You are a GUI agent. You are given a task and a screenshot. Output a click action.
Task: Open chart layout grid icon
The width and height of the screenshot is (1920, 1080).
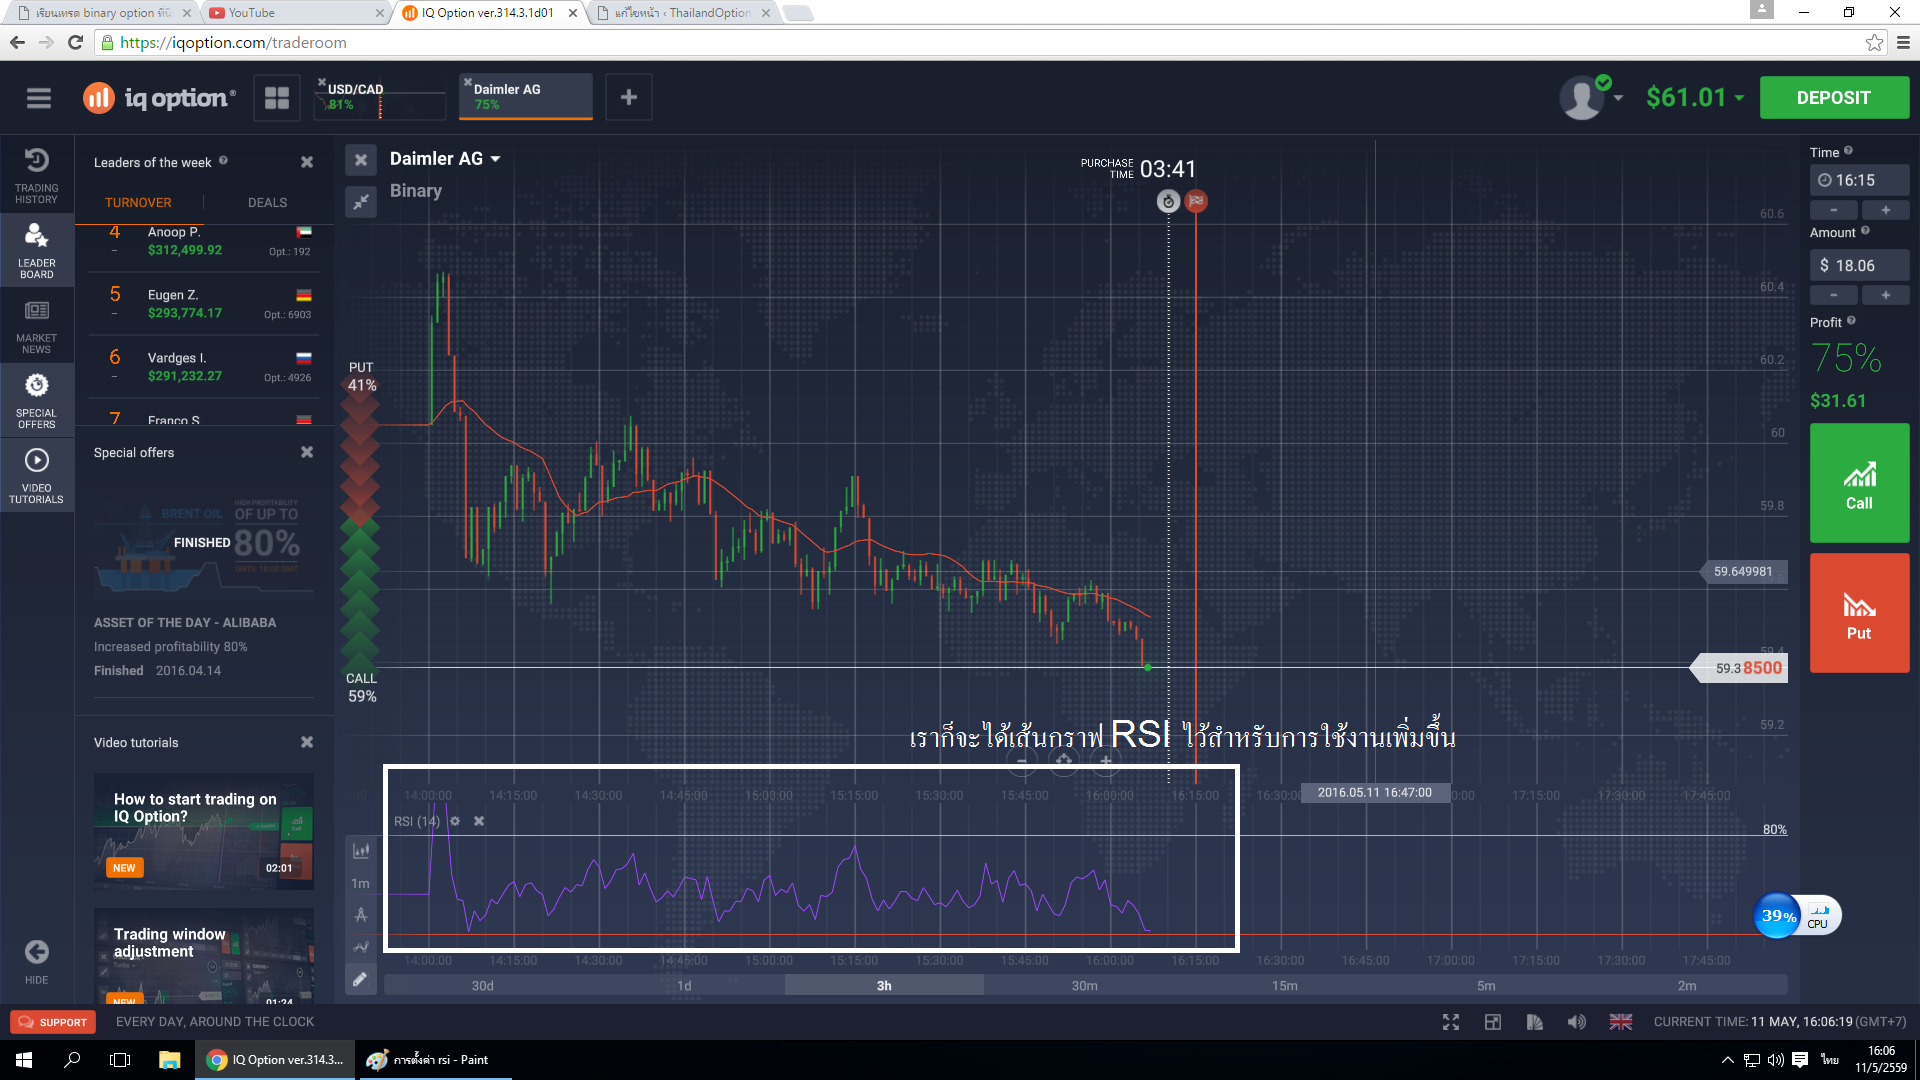(277, 98)
